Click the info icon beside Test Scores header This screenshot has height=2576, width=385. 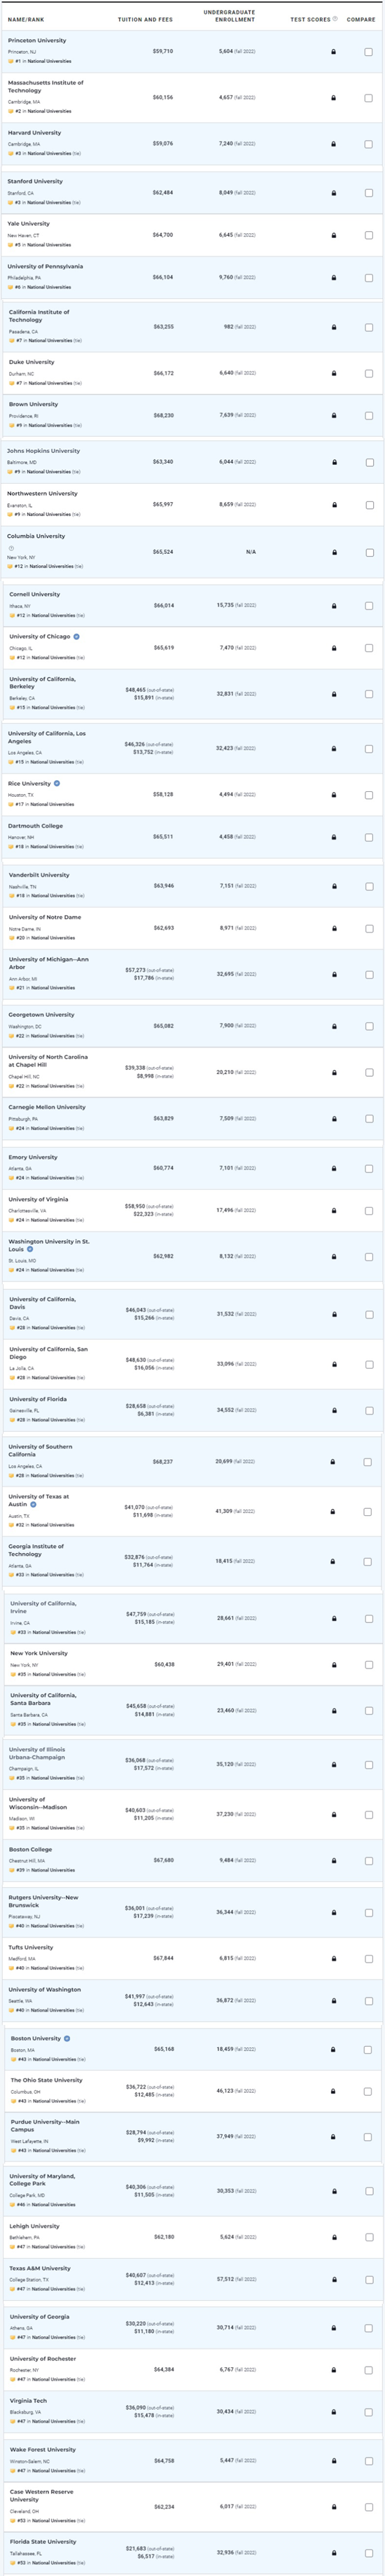pyautogui.click(x=335, y=19)
